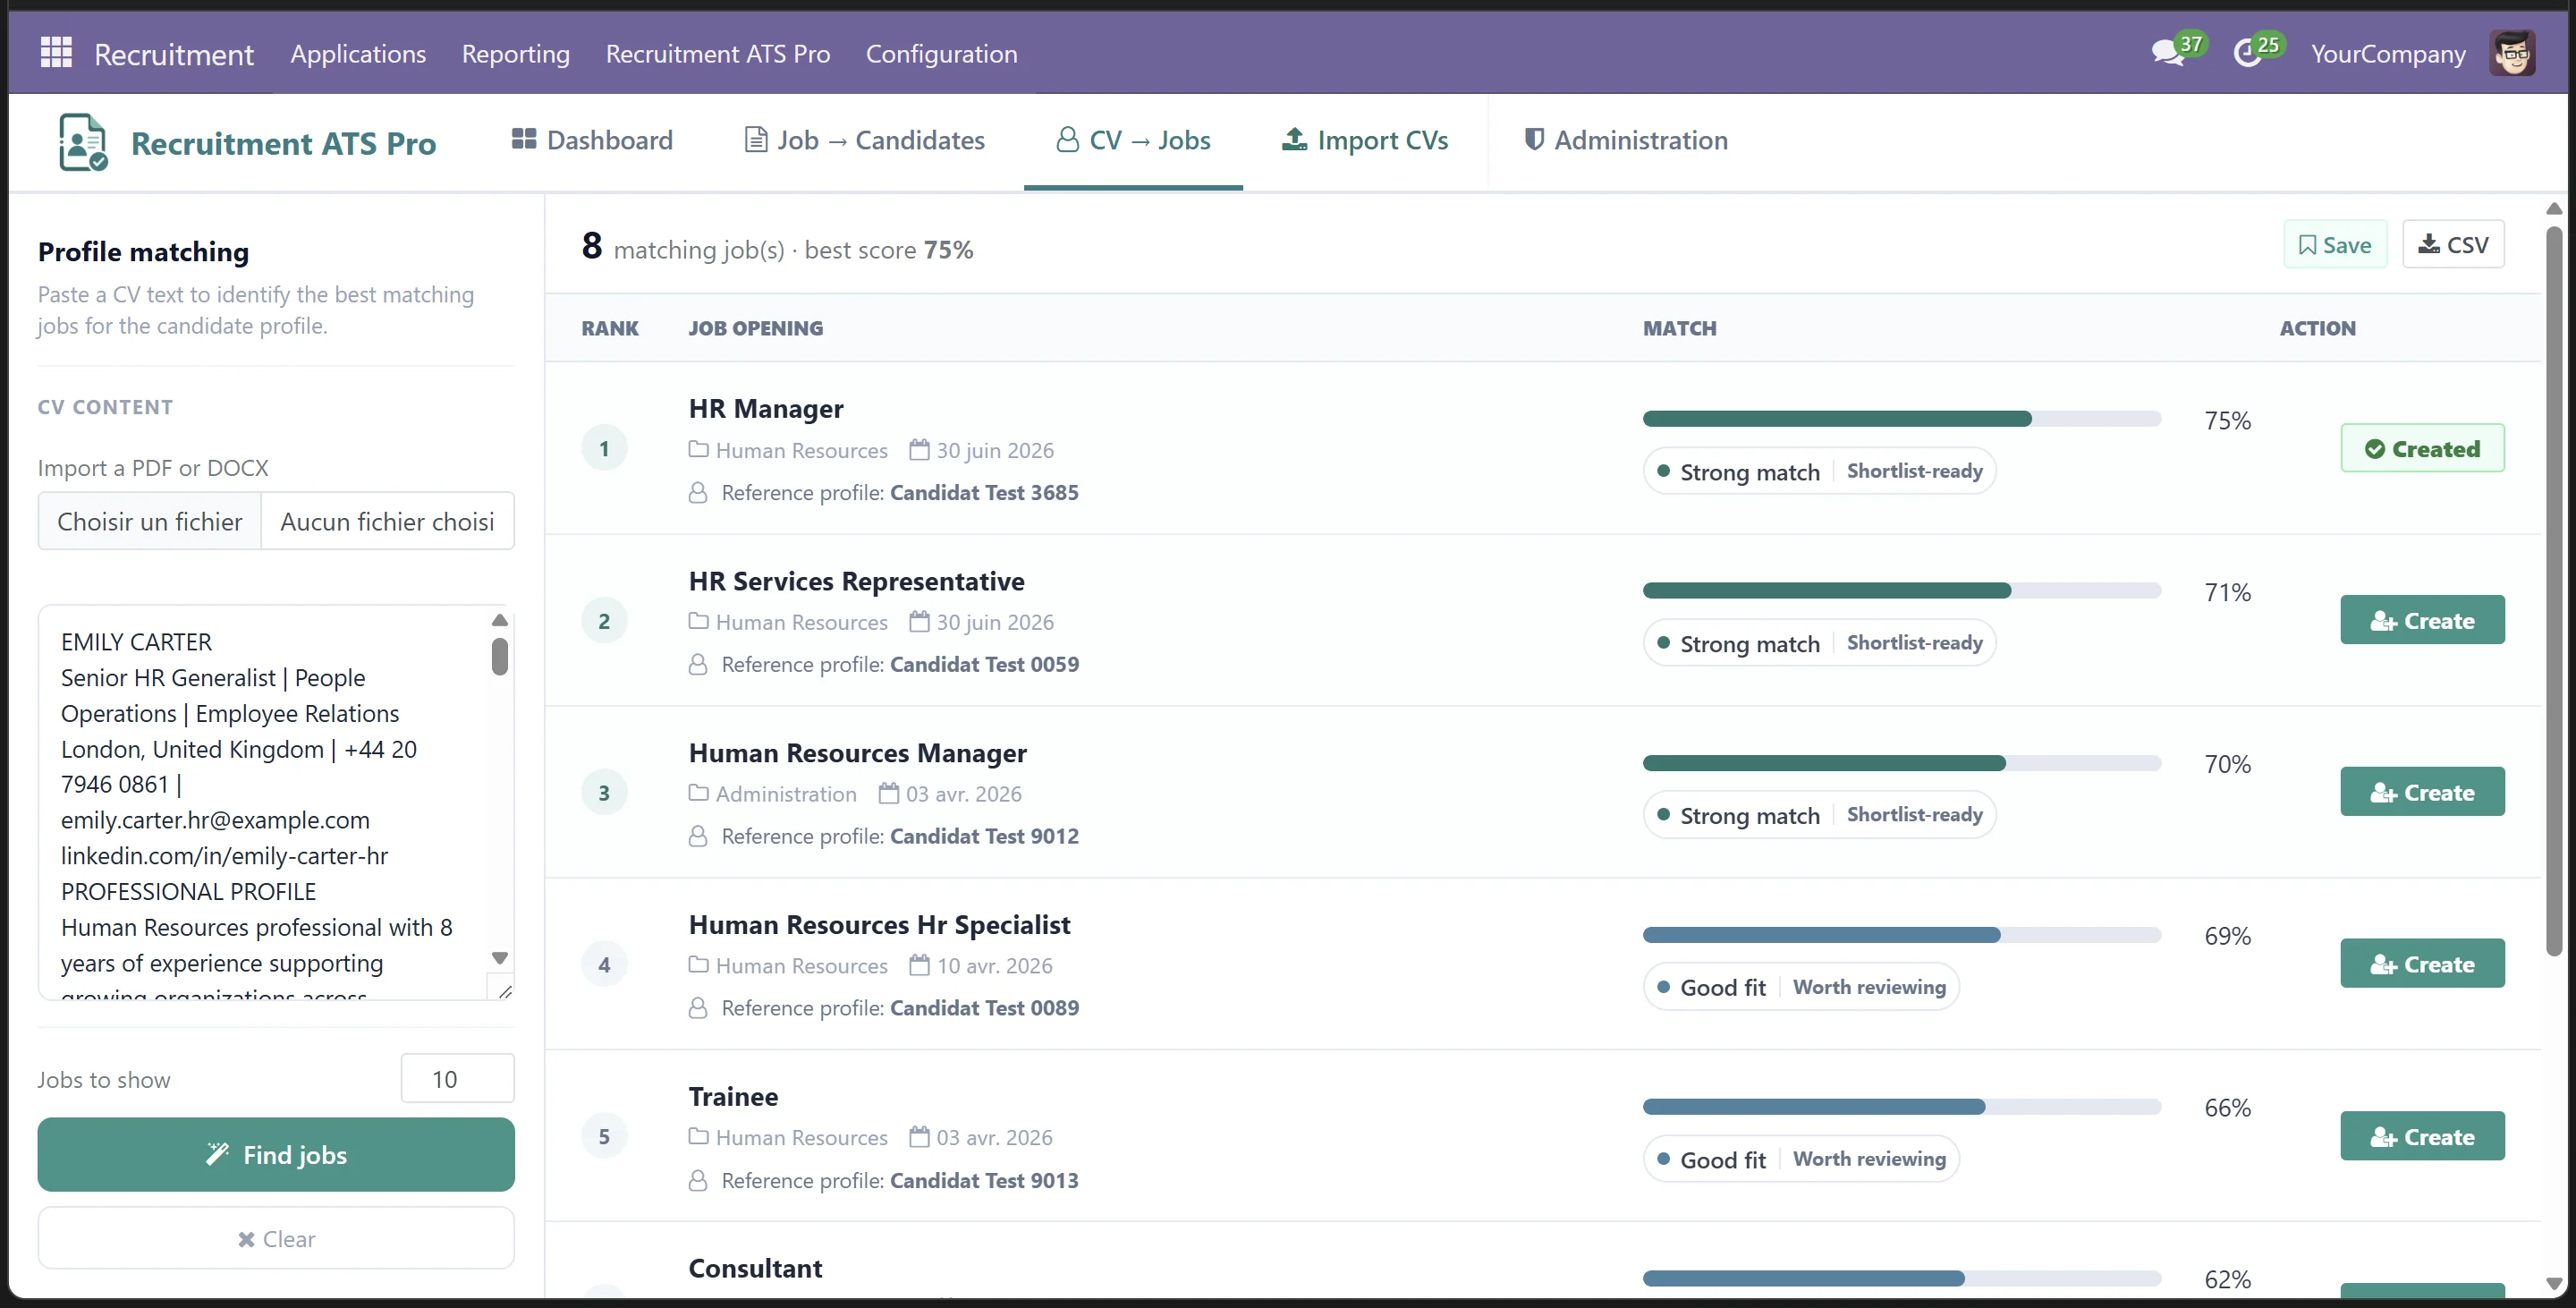Click the results list vertical scrollbar
2576x1308 pixels.
point(2554,590)
